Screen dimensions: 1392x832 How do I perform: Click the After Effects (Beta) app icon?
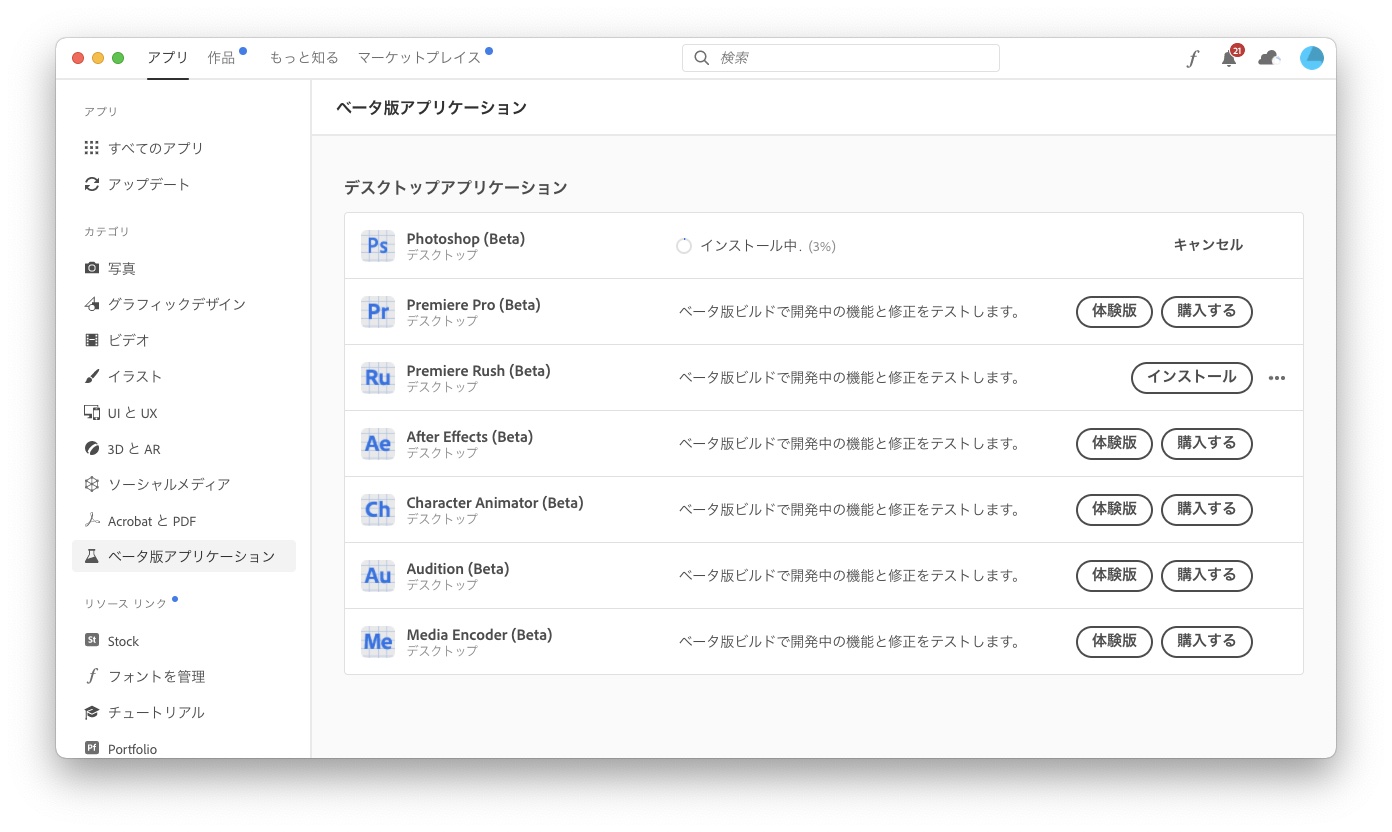click(378, 444)
